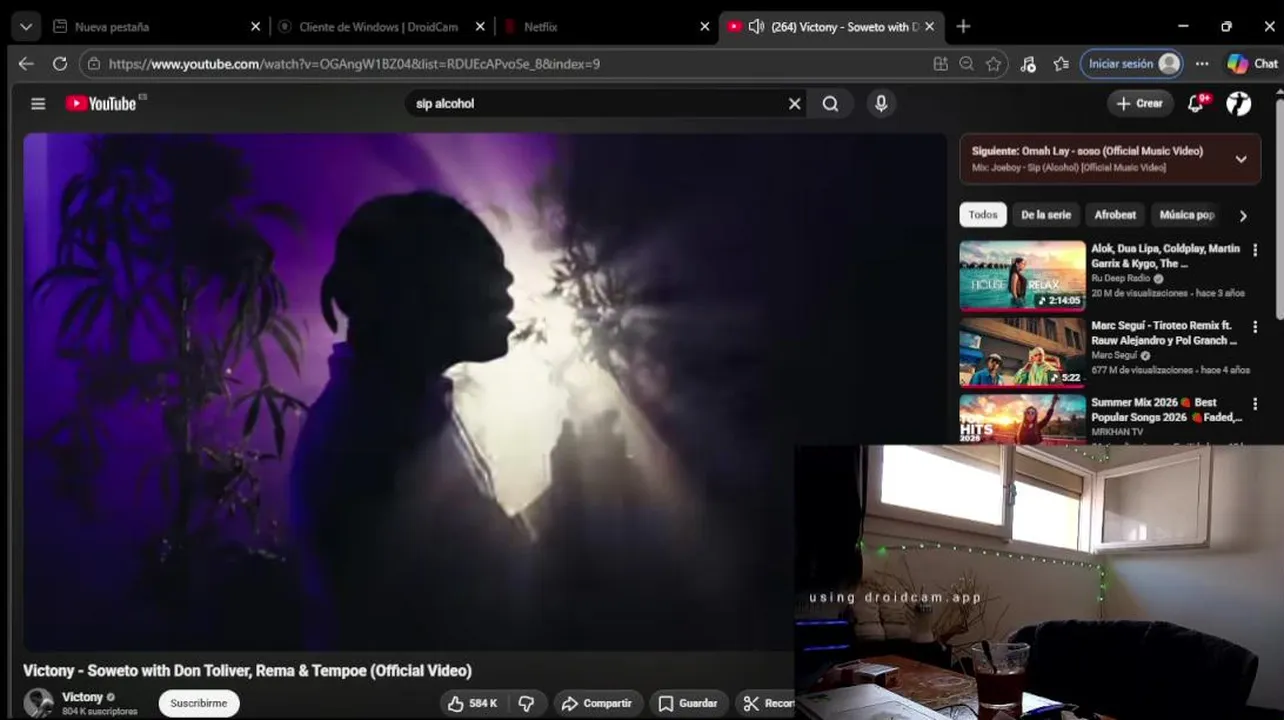
Task: Open a new browser tab
Action: [x=963, y=27]
